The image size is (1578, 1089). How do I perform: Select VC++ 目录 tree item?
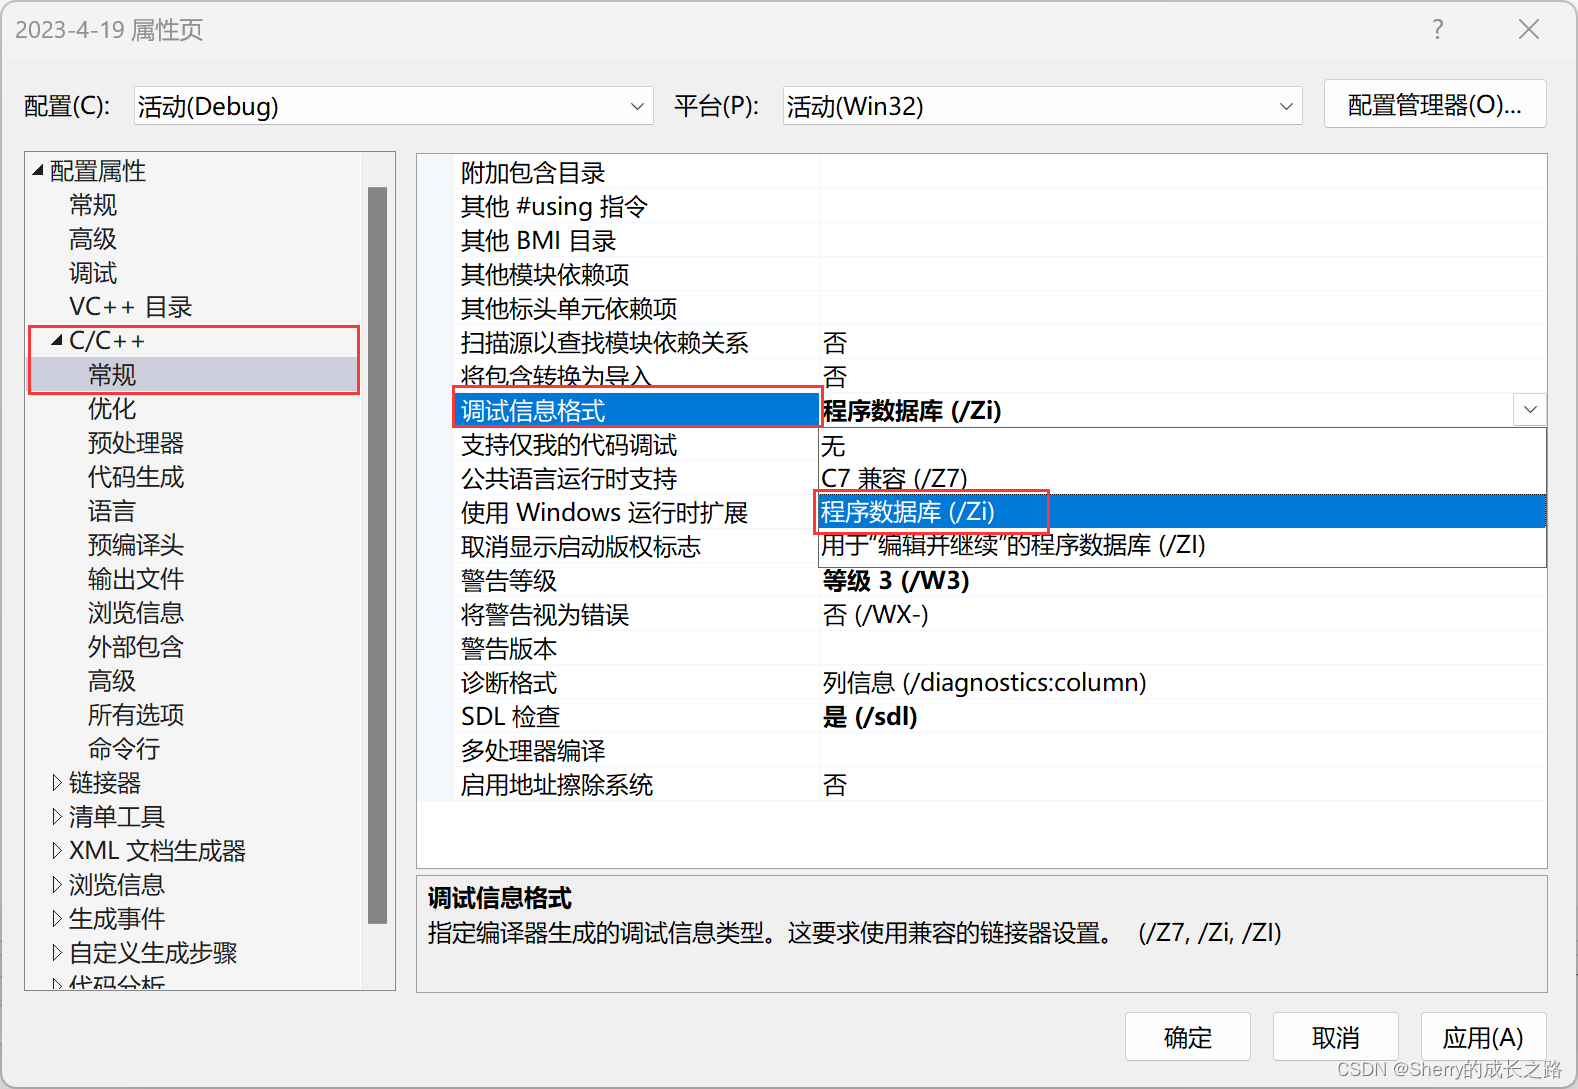coord(130,307)
